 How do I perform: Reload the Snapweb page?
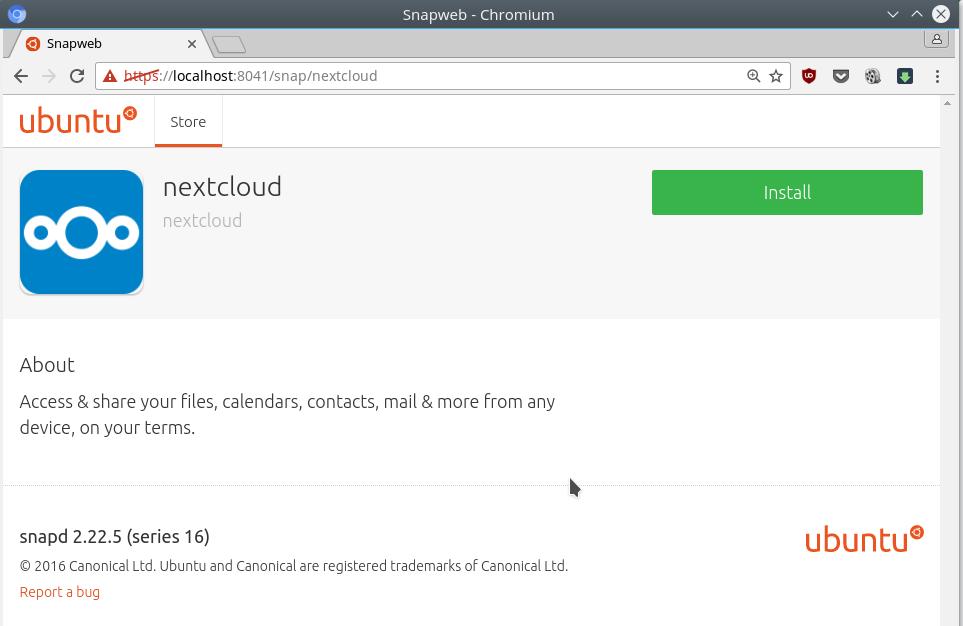[77, 76]
